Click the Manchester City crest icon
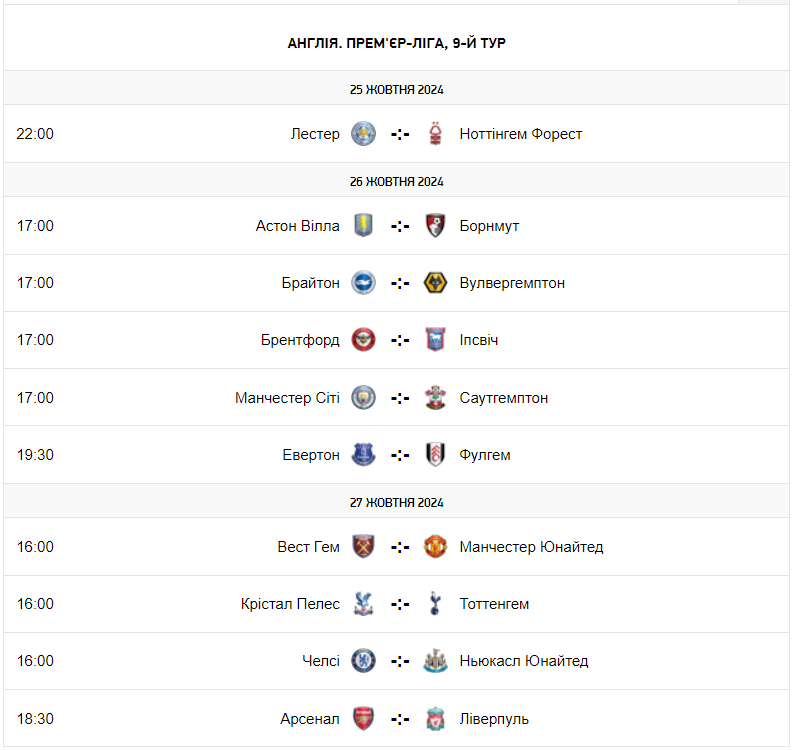The width and height of the screenshot is (793, 750). click(363, 398)
